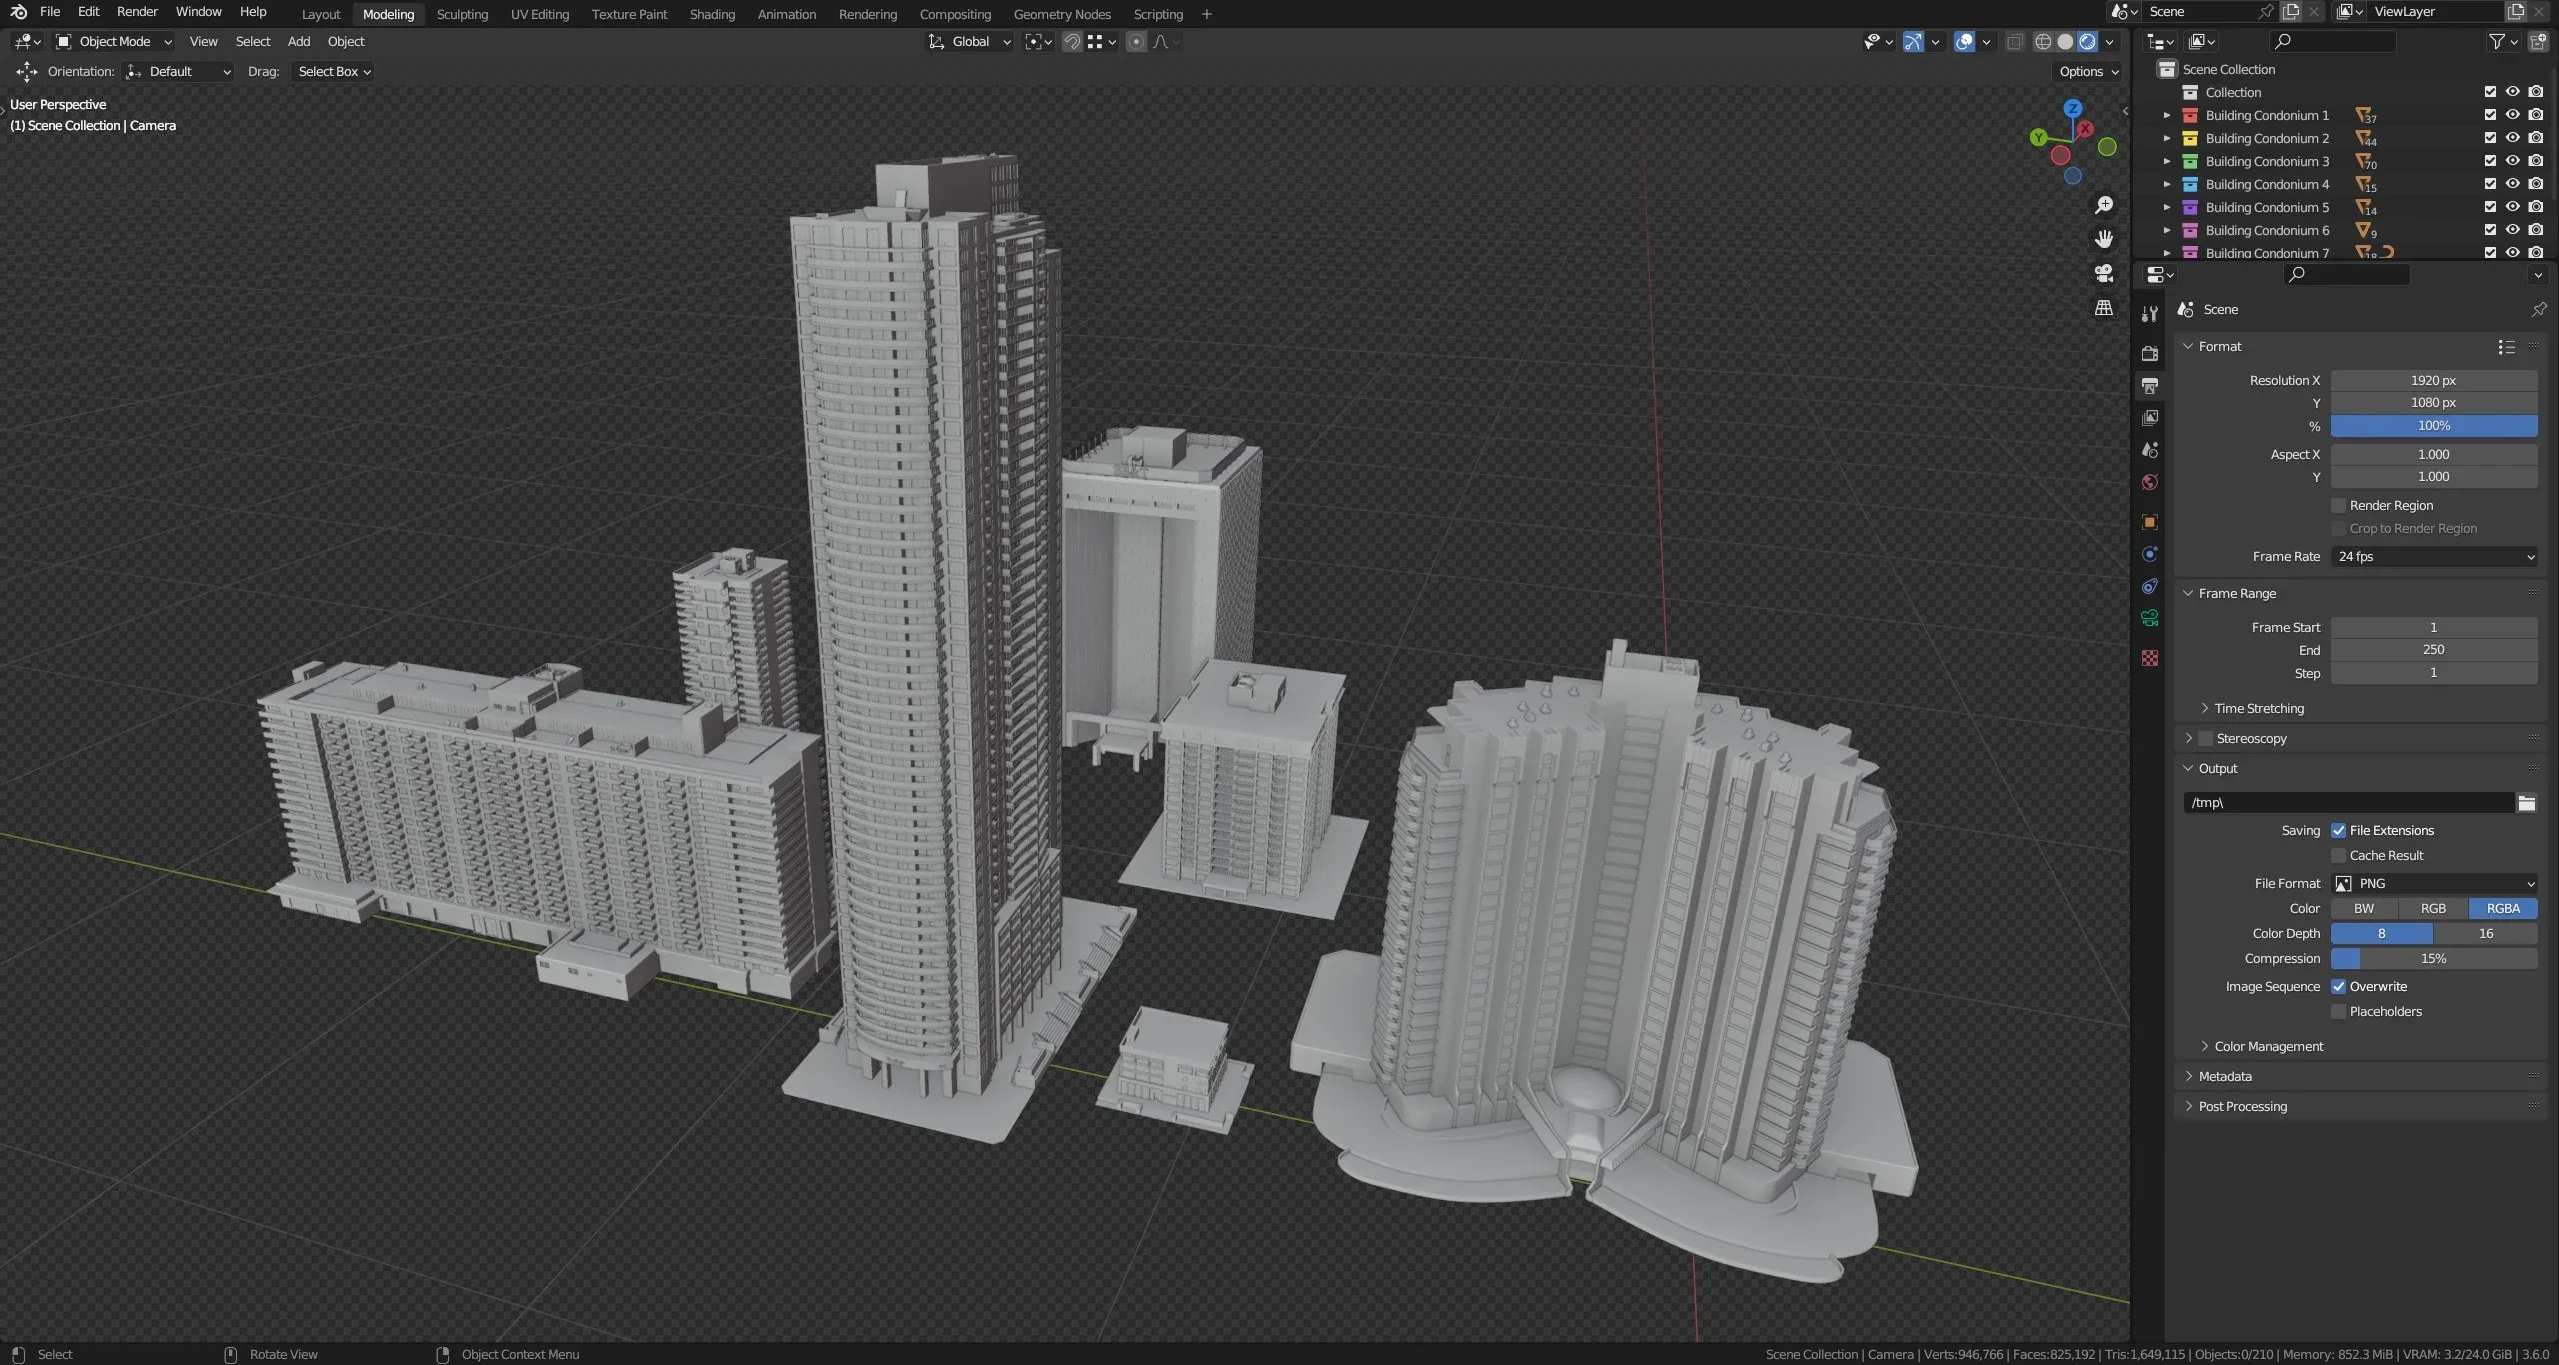Open the viewport Add menu
This screenshot has width=2559, height=1365.
click(298, 41)
